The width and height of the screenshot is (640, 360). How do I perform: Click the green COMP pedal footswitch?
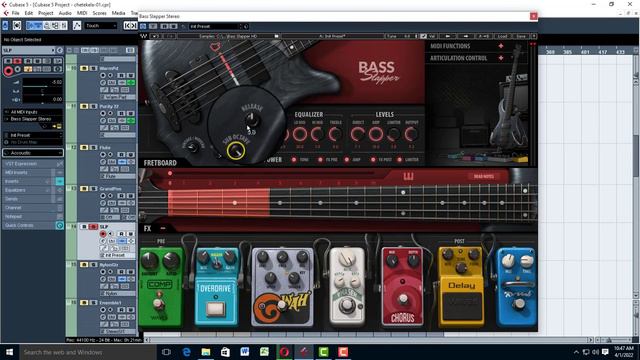(x=159, y=304)
